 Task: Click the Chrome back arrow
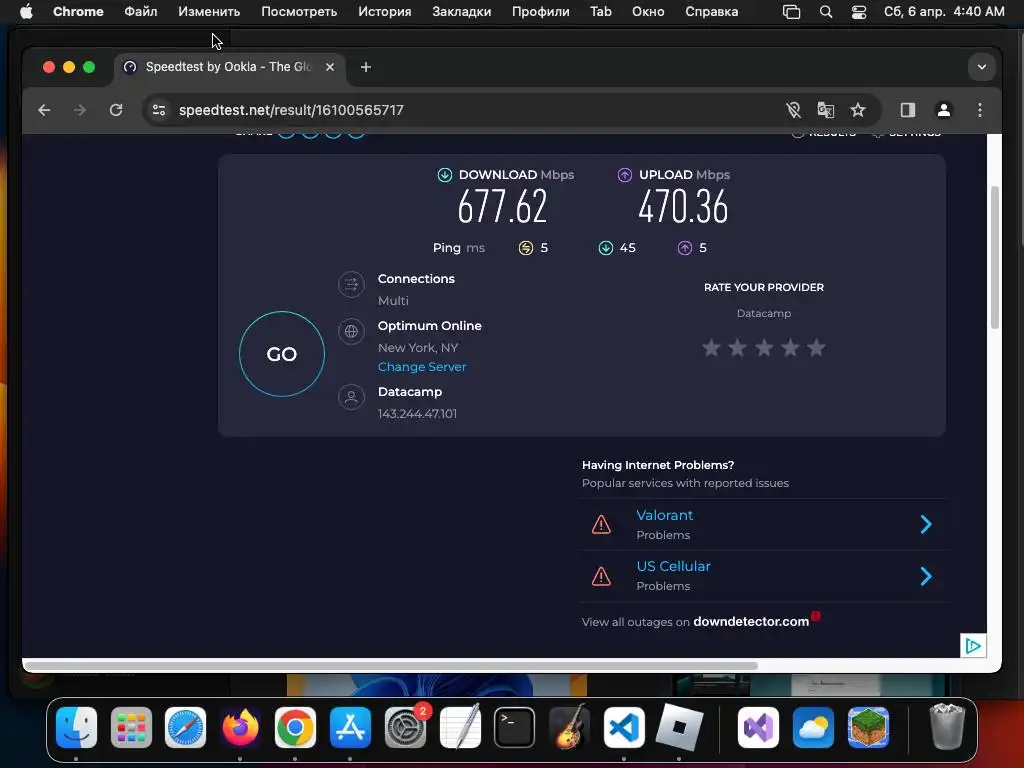point(44,110)
